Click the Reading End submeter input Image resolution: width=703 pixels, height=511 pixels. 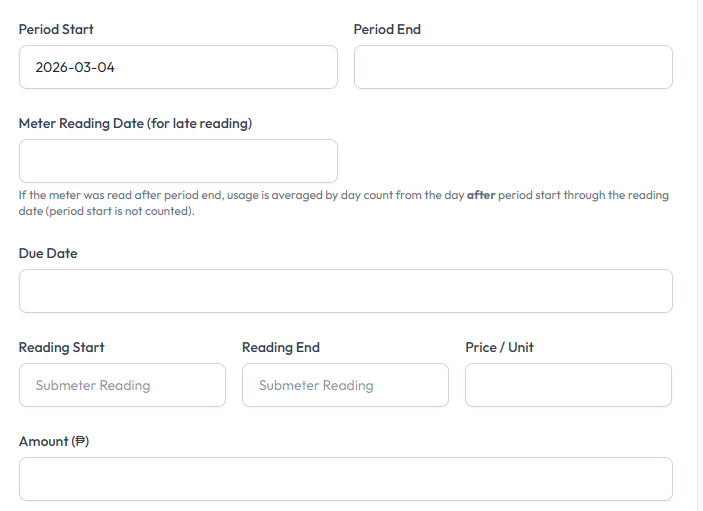(345, 385)
